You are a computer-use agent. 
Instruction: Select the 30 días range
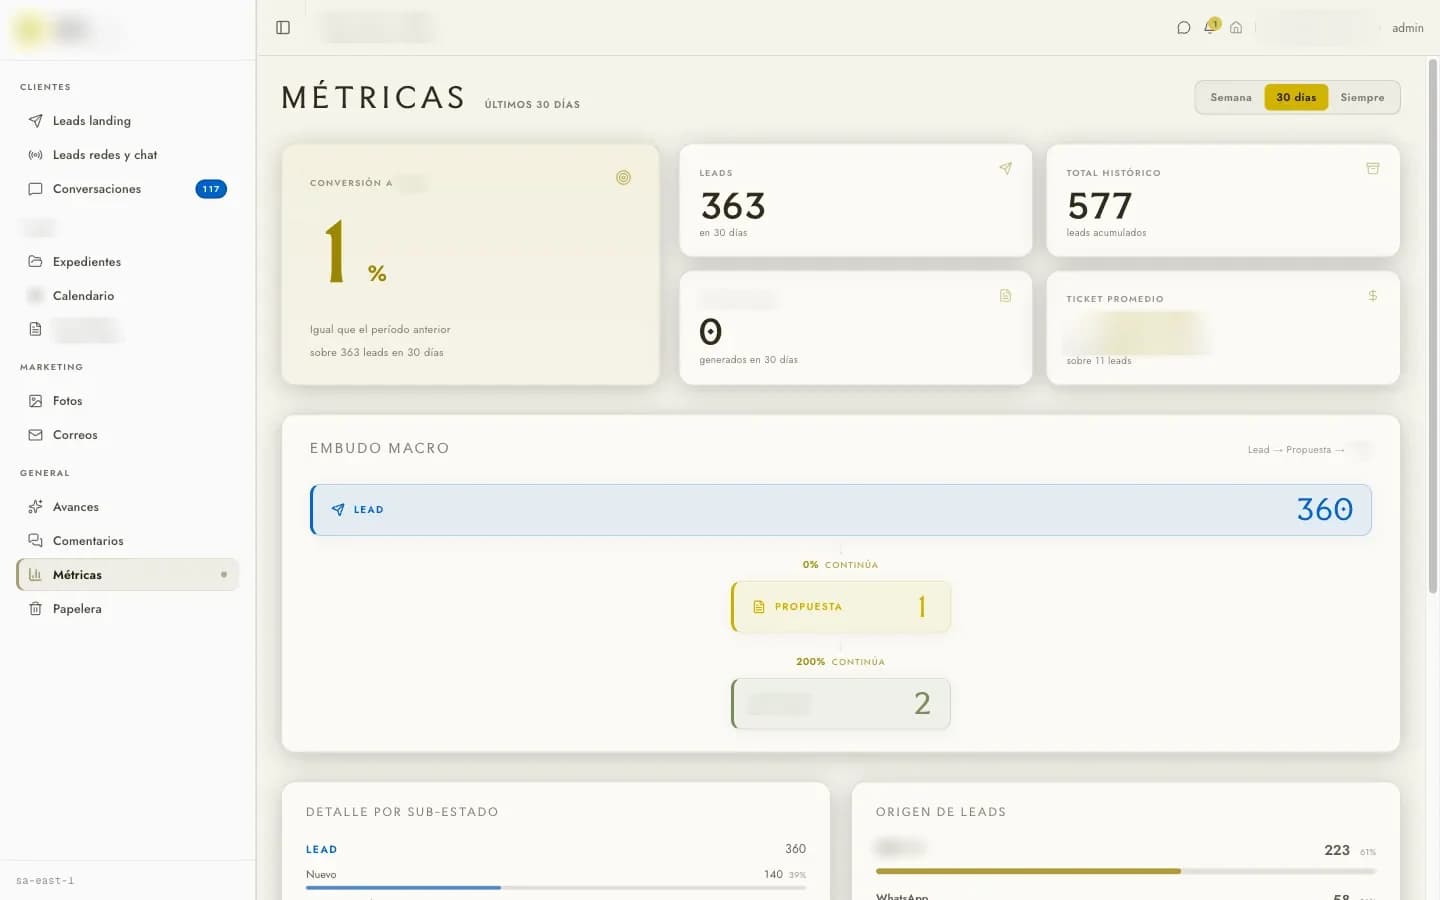(x=1296, y=98)
